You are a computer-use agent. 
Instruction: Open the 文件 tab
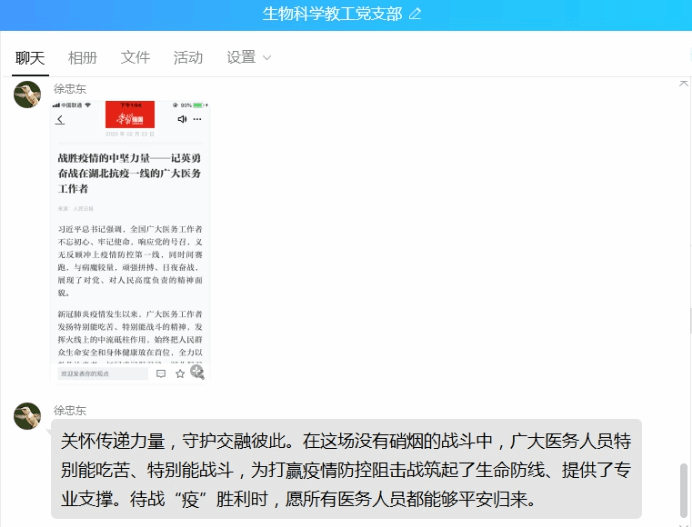[x=135, y=58]
